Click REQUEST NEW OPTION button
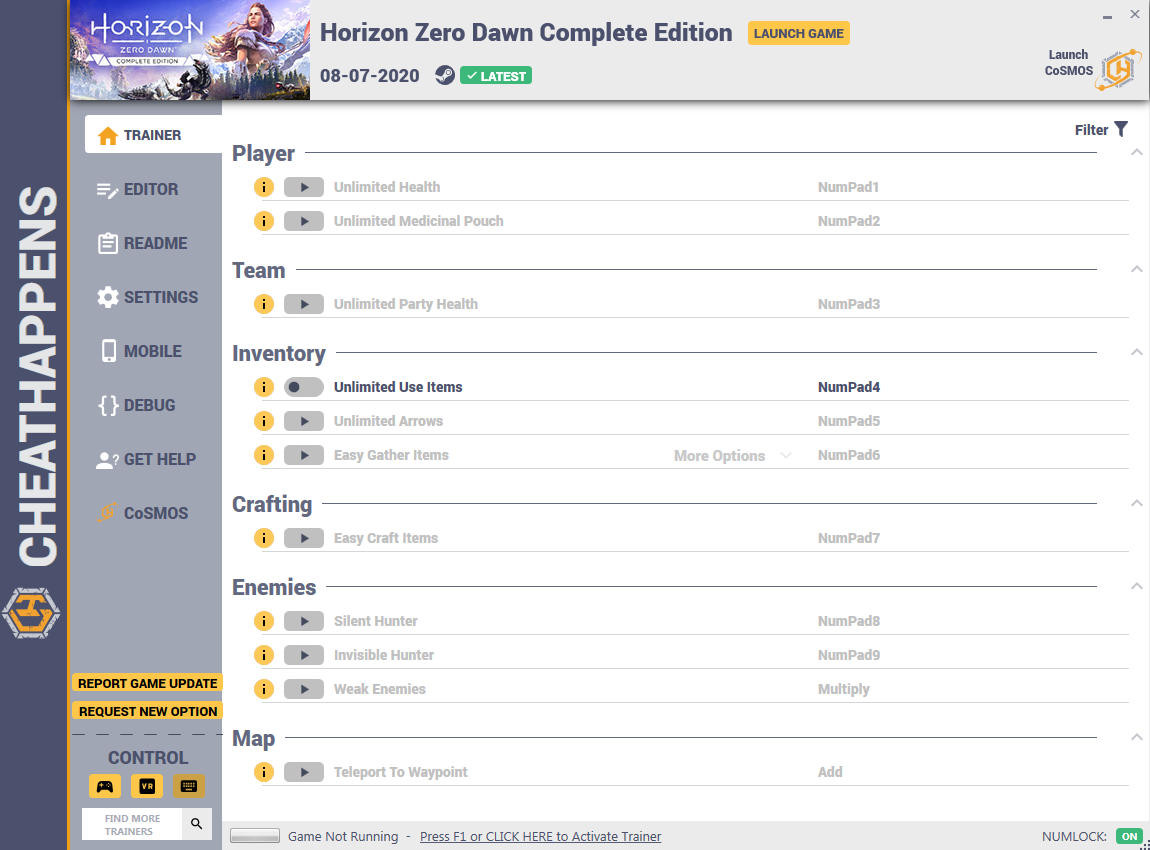Screen dimensions: 1150x850 147,711
